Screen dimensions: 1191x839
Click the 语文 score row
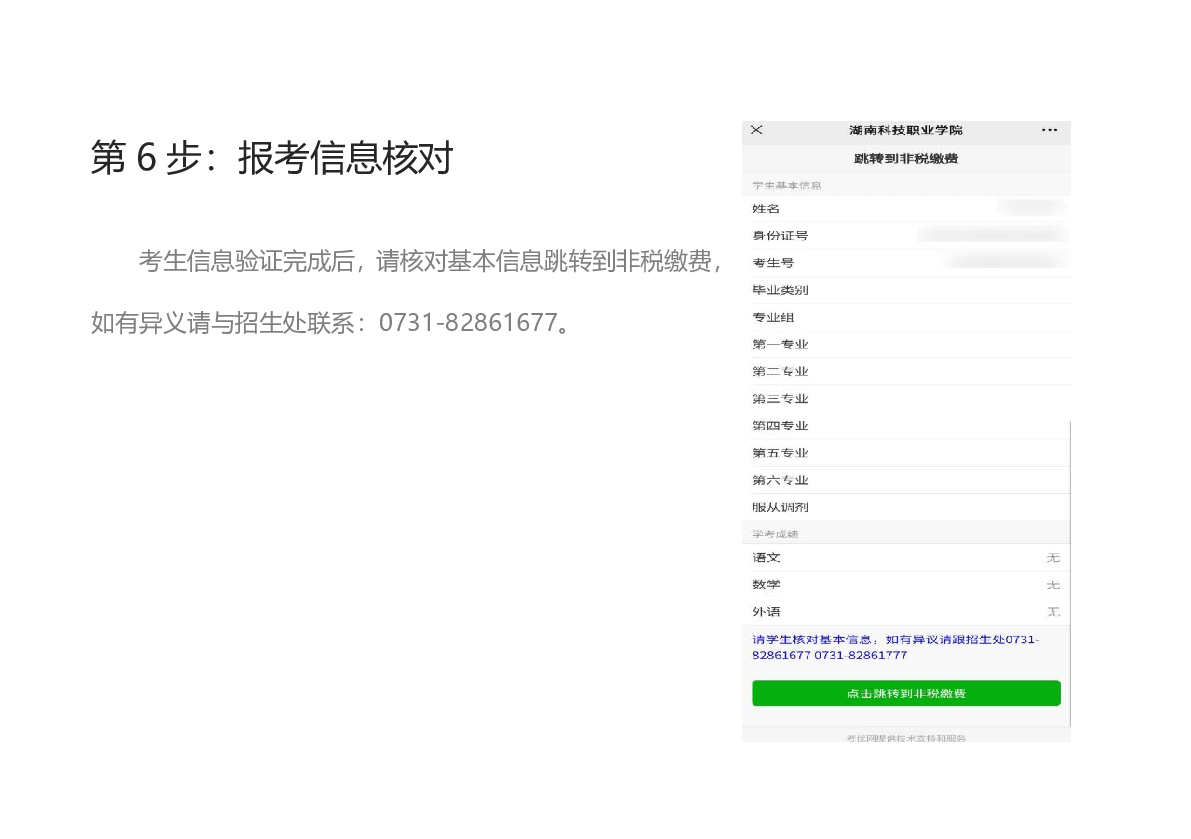pos(906,558)
